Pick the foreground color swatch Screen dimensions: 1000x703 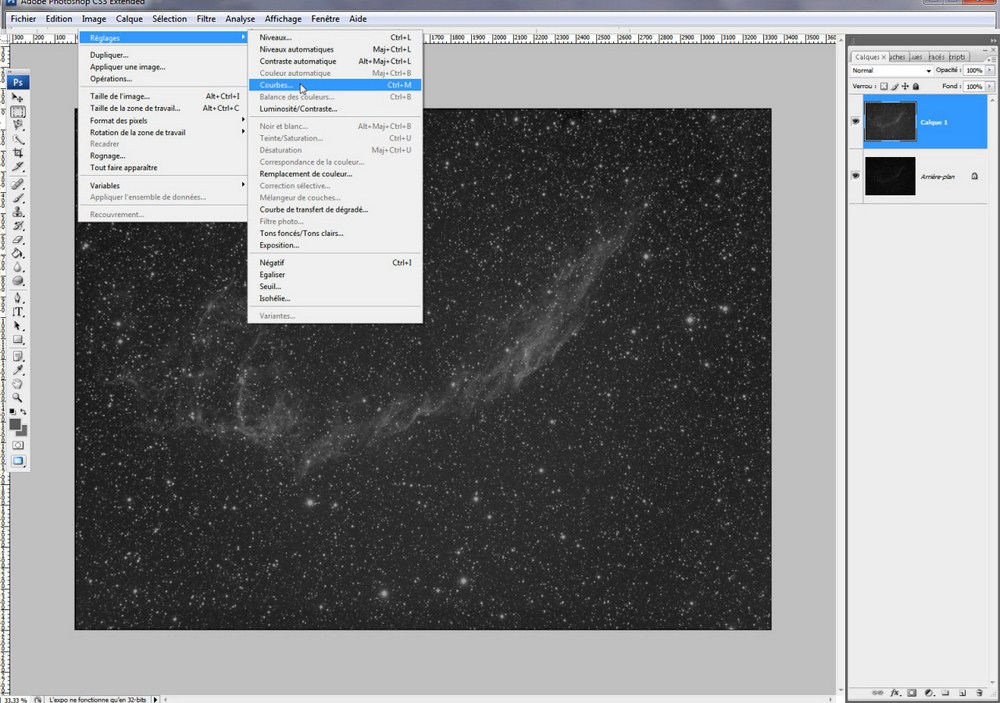click(x=14, y=424)
